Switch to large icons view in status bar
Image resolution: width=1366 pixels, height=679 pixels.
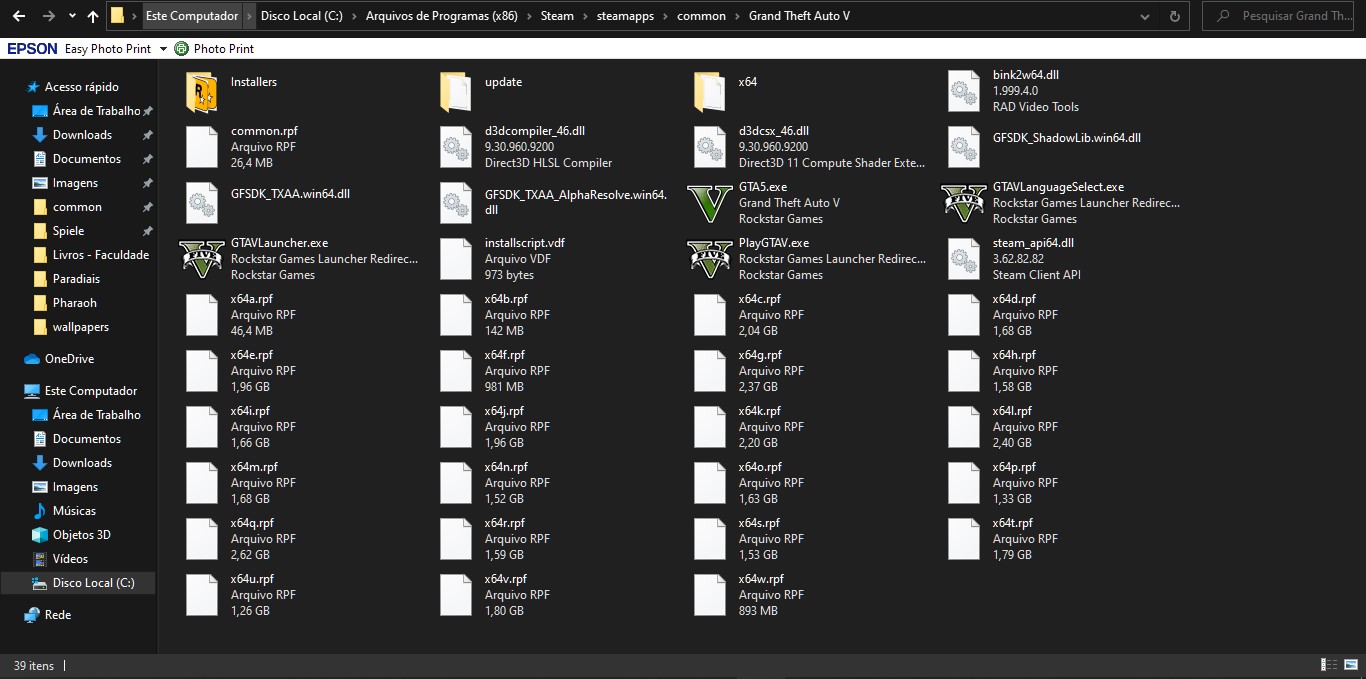(1351, 665)
